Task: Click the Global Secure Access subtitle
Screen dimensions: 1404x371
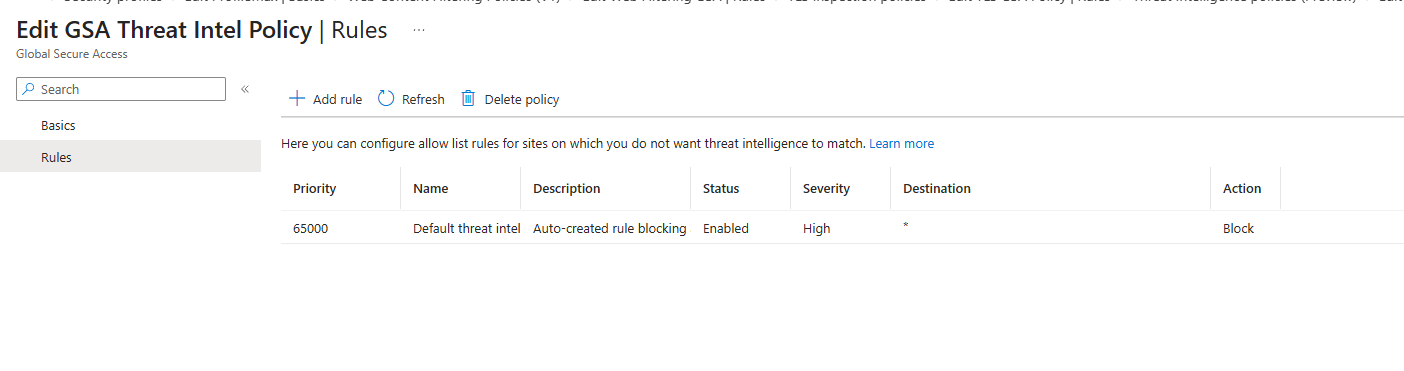Action: [x=72, y=54]
